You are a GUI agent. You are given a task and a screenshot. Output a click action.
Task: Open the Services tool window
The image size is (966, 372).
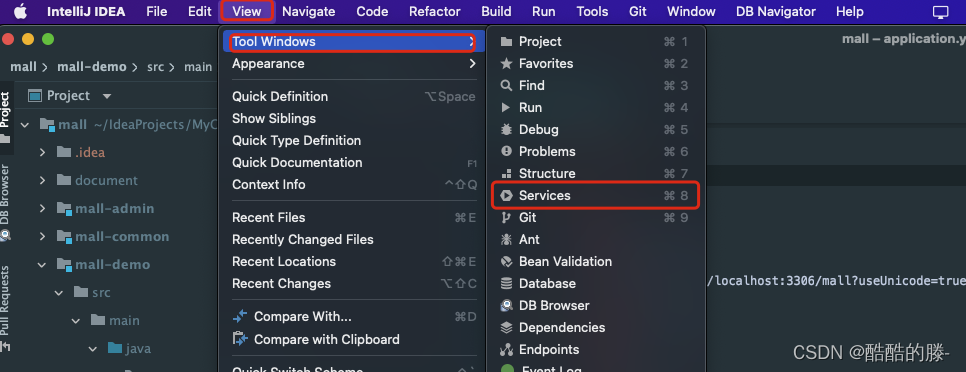tap(596, 195)
